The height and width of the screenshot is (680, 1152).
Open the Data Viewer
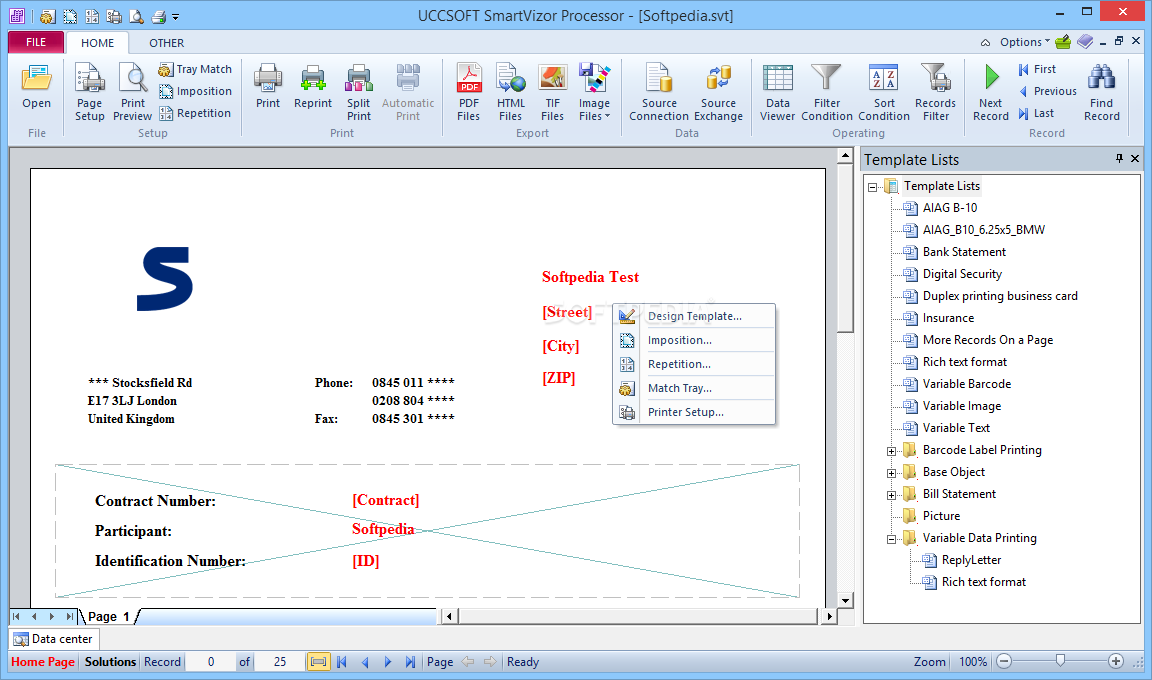(x=778, y=93)
